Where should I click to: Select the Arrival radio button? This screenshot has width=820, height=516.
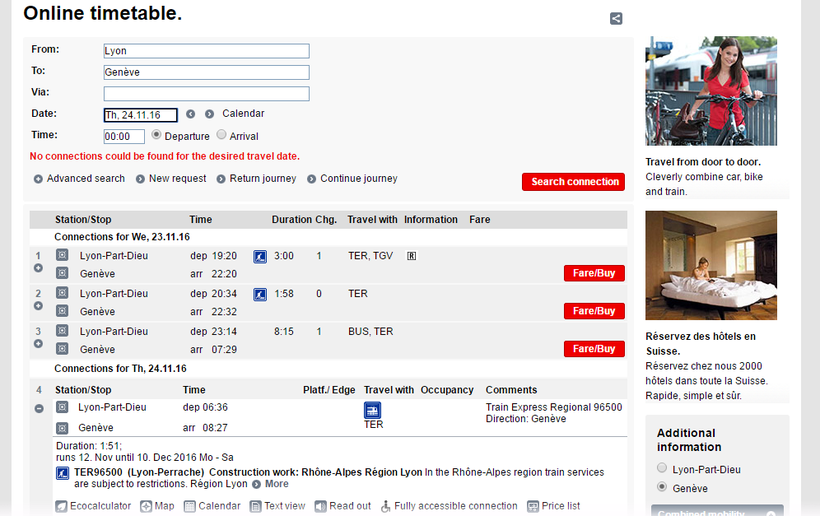pyautogui.click(x=221, y=135)
